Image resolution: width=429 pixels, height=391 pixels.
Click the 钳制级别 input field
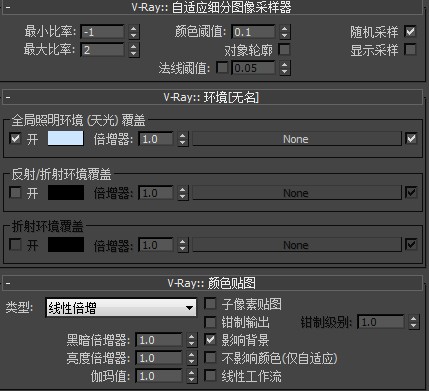[x=381, y=322]
